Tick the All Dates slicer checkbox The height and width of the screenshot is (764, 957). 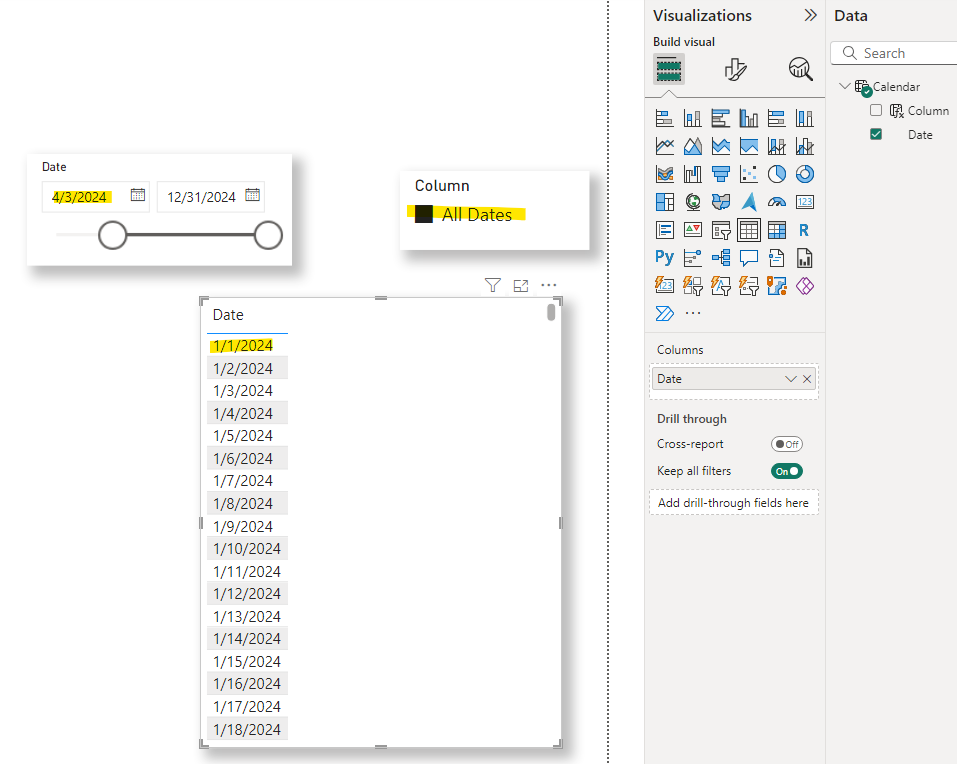pos(424,214)
